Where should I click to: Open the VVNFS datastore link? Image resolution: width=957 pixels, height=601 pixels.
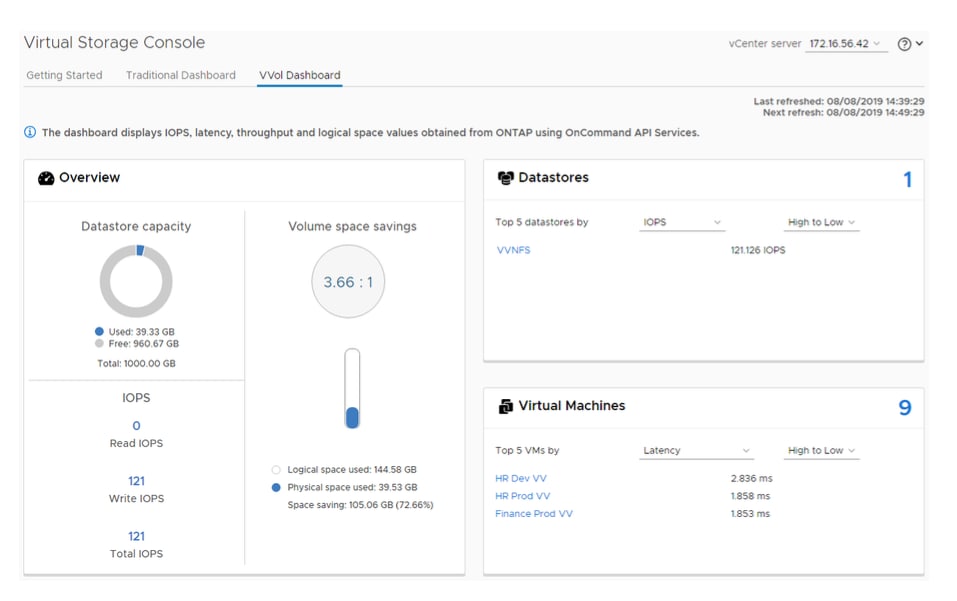513,250
